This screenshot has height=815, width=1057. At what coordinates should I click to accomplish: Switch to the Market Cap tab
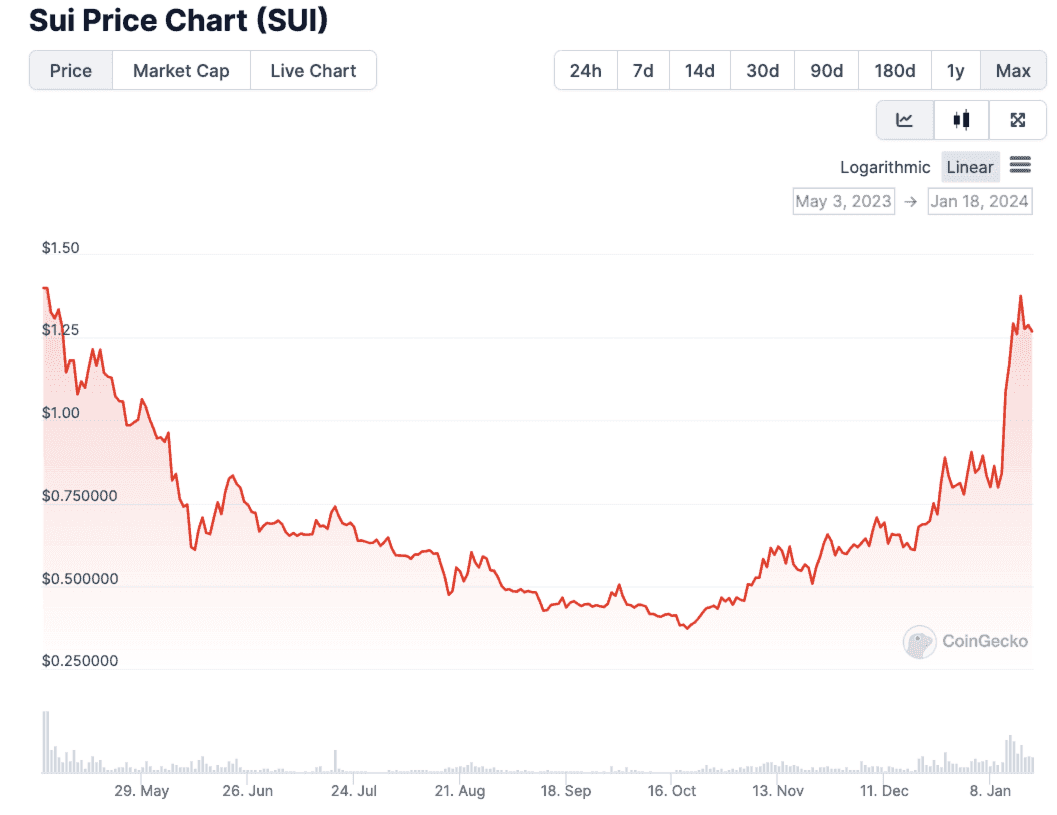point(180,70)
